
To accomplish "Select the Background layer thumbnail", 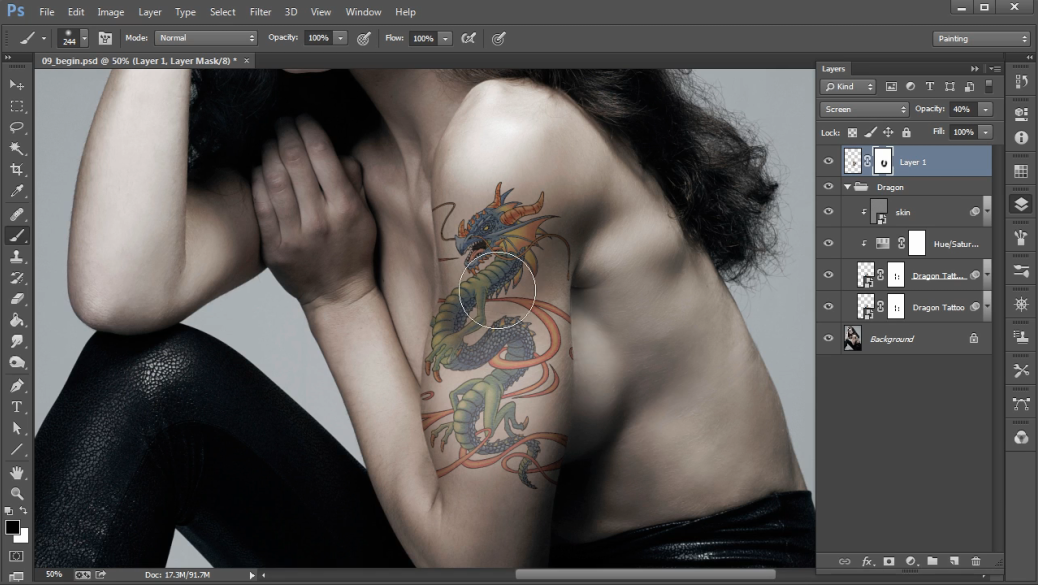I will point(853,338).
